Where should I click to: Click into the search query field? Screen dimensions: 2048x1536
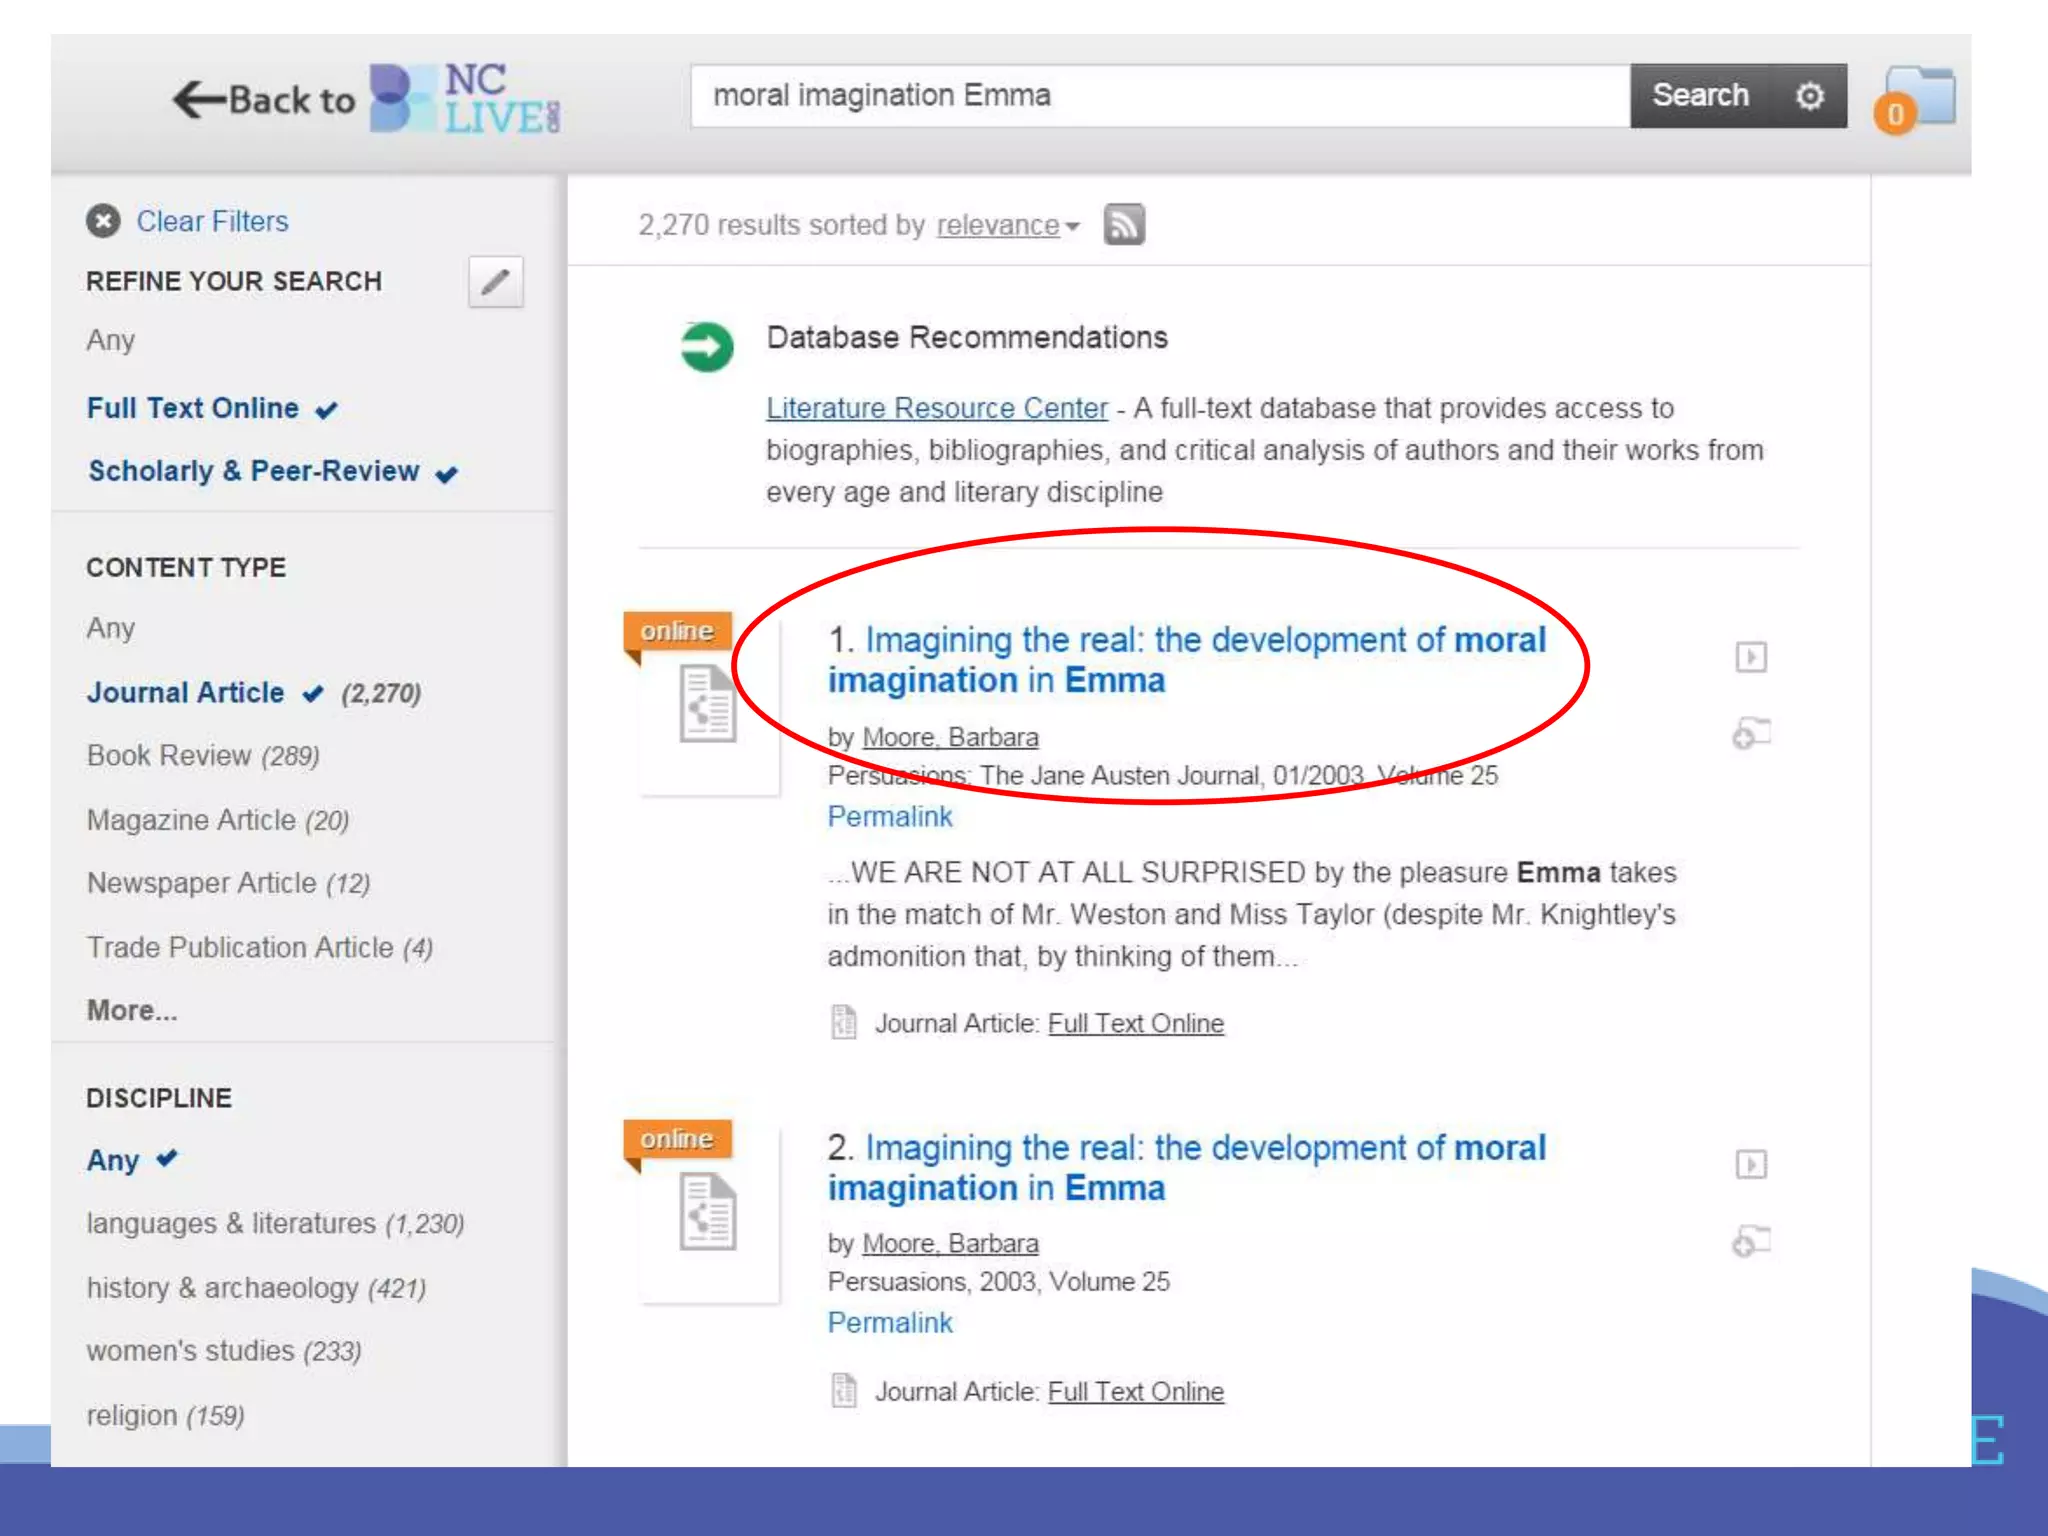tap(1160, 96)
